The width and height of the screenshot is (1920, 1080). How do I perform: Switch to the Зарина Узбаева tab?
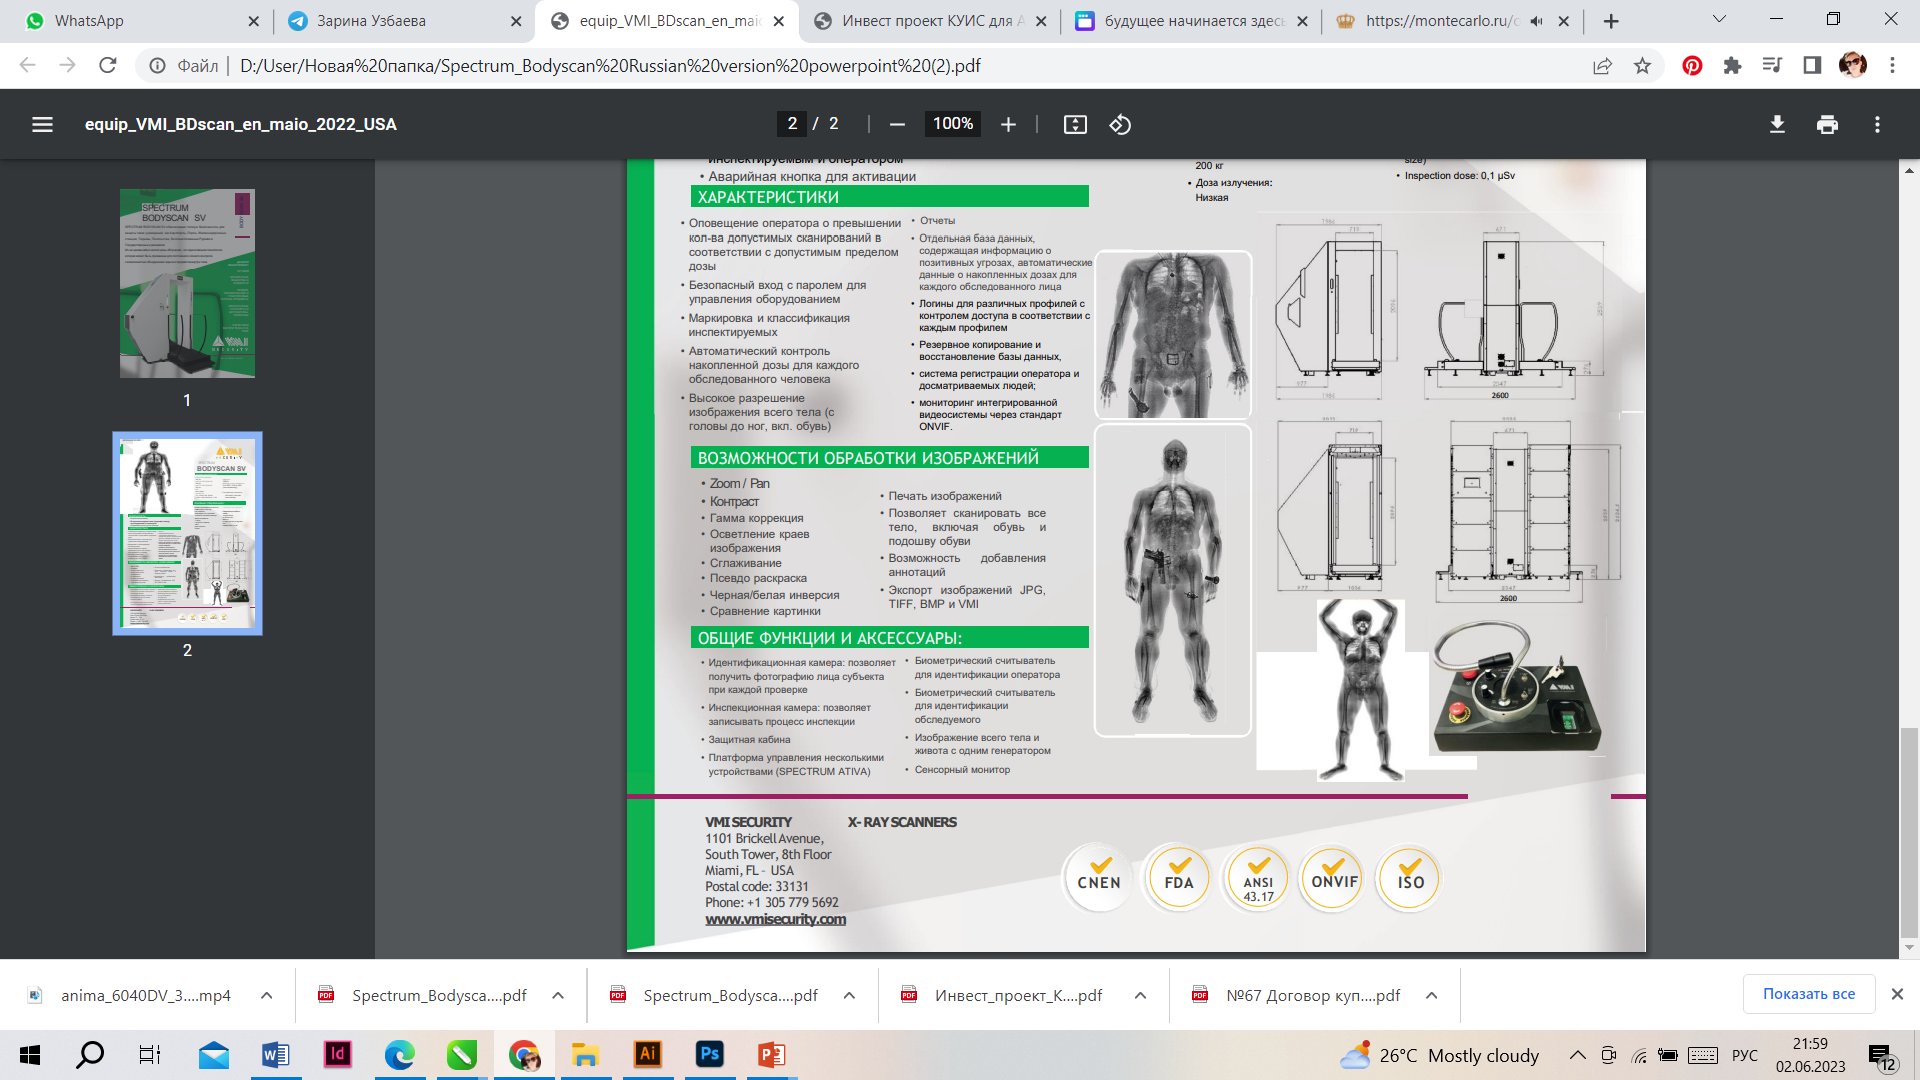click(x=371, y=21)
